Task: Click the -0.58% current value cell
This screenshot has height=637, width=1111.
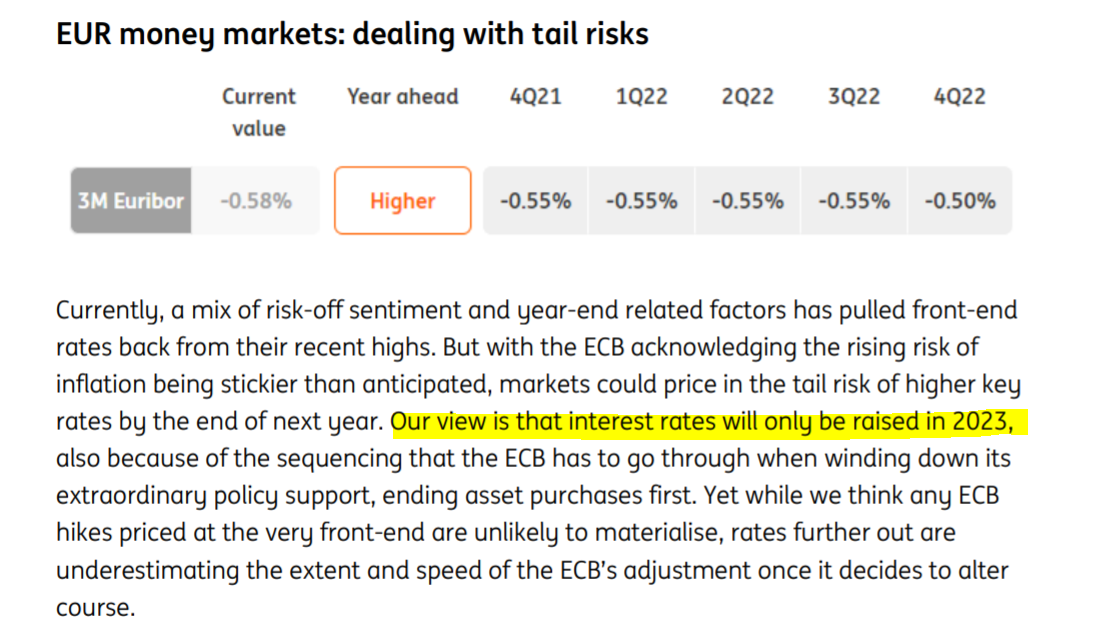Action: point(256,201)
